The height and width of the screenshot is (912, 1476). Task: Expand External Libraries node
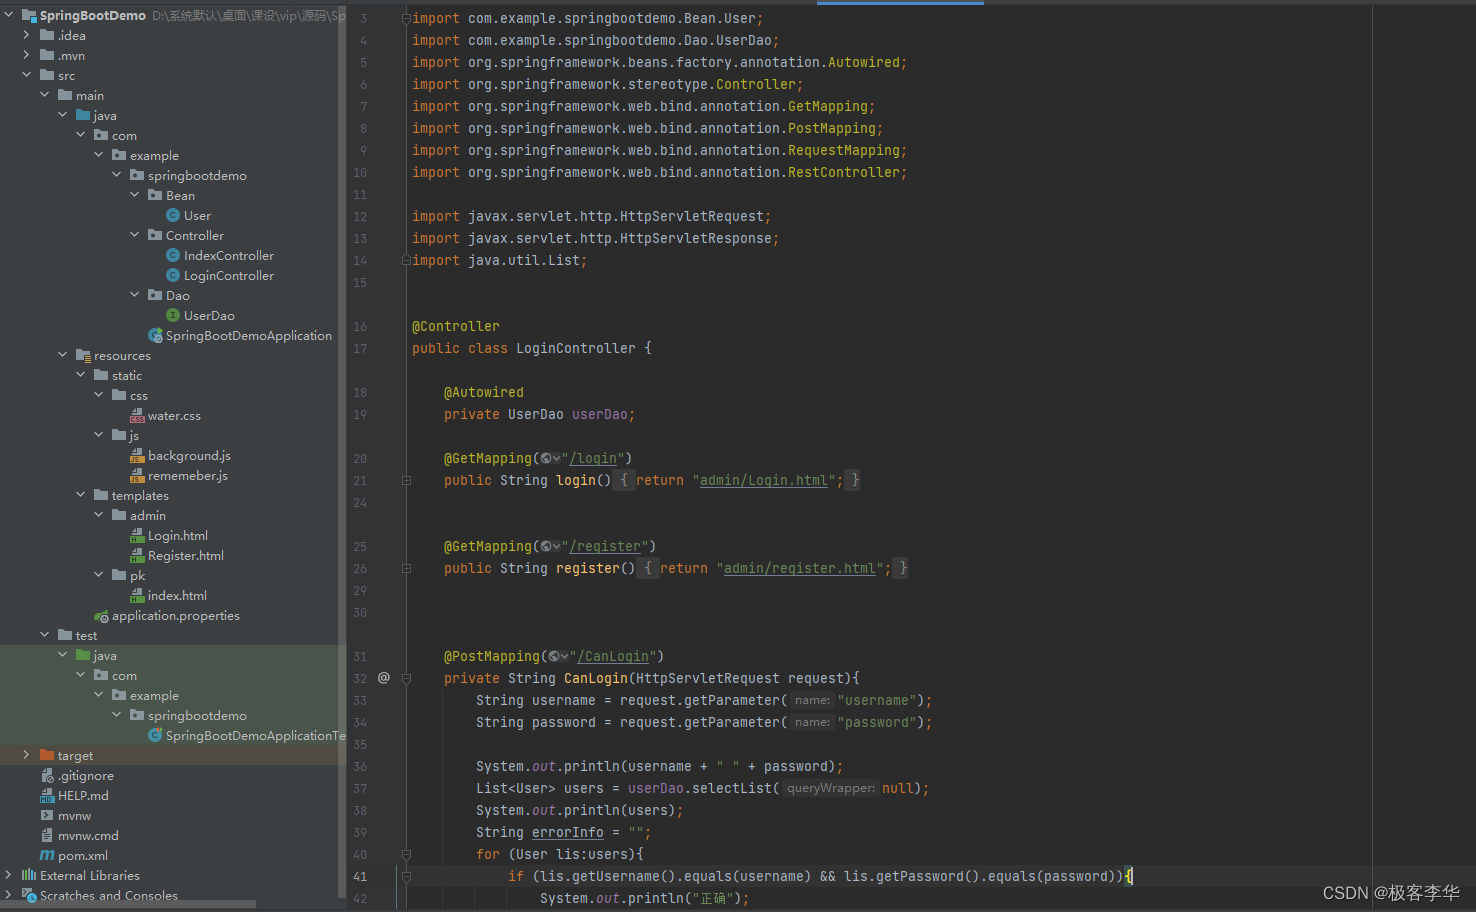9,875
